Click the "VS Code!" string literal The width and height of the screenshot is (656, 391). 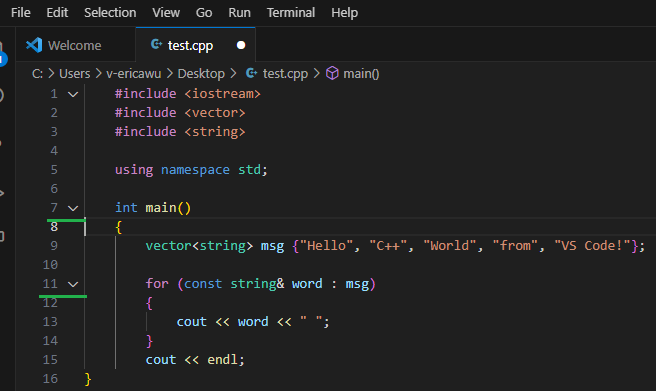pyautogui.click(x=592, y=245)
